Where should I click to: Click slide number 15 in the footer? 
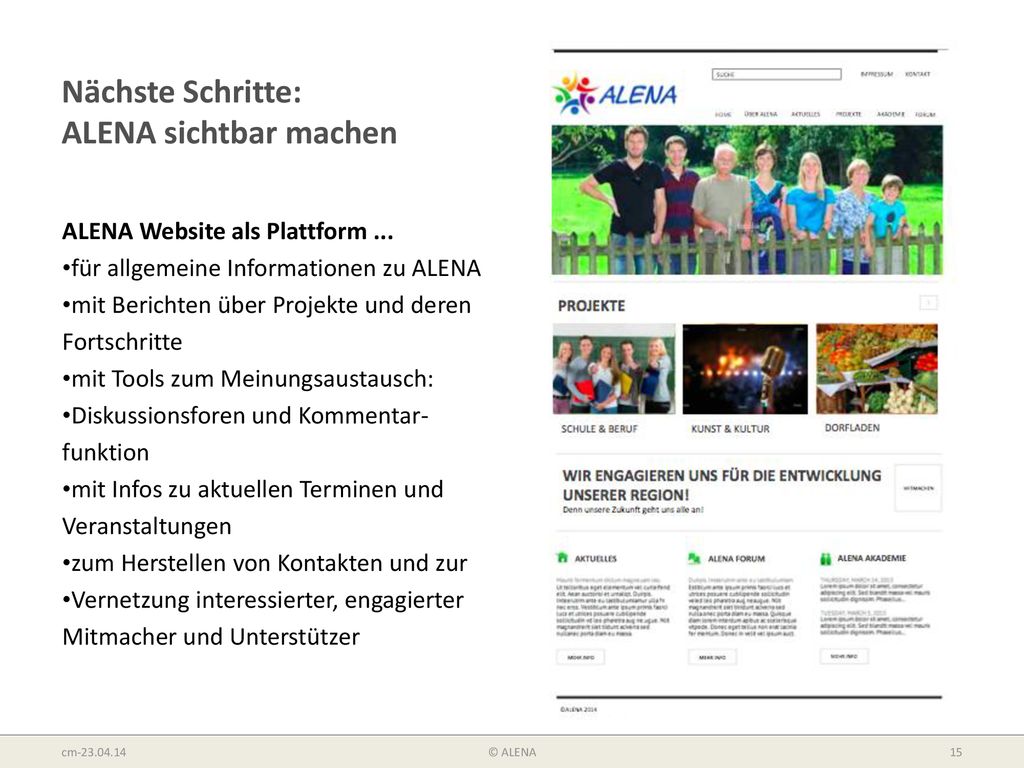[956, 752]
